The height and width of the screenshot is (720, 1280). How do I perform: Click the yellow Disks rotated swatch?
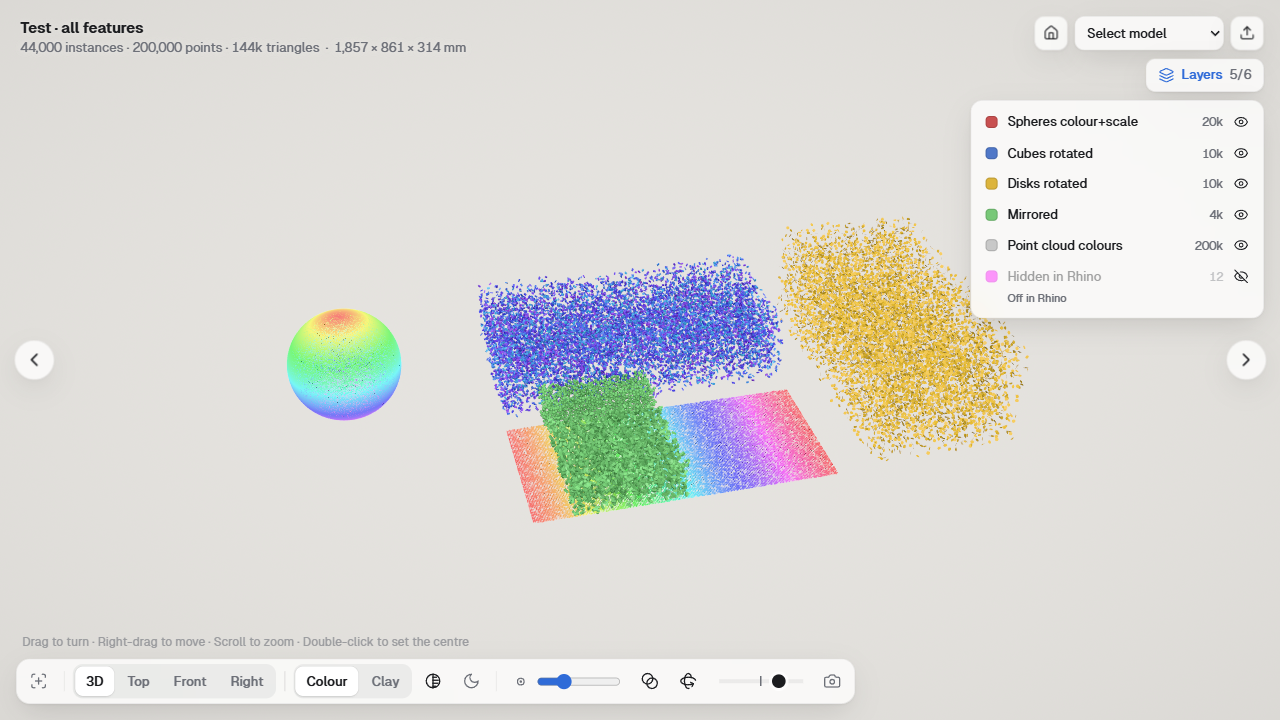tap(992, 184)
